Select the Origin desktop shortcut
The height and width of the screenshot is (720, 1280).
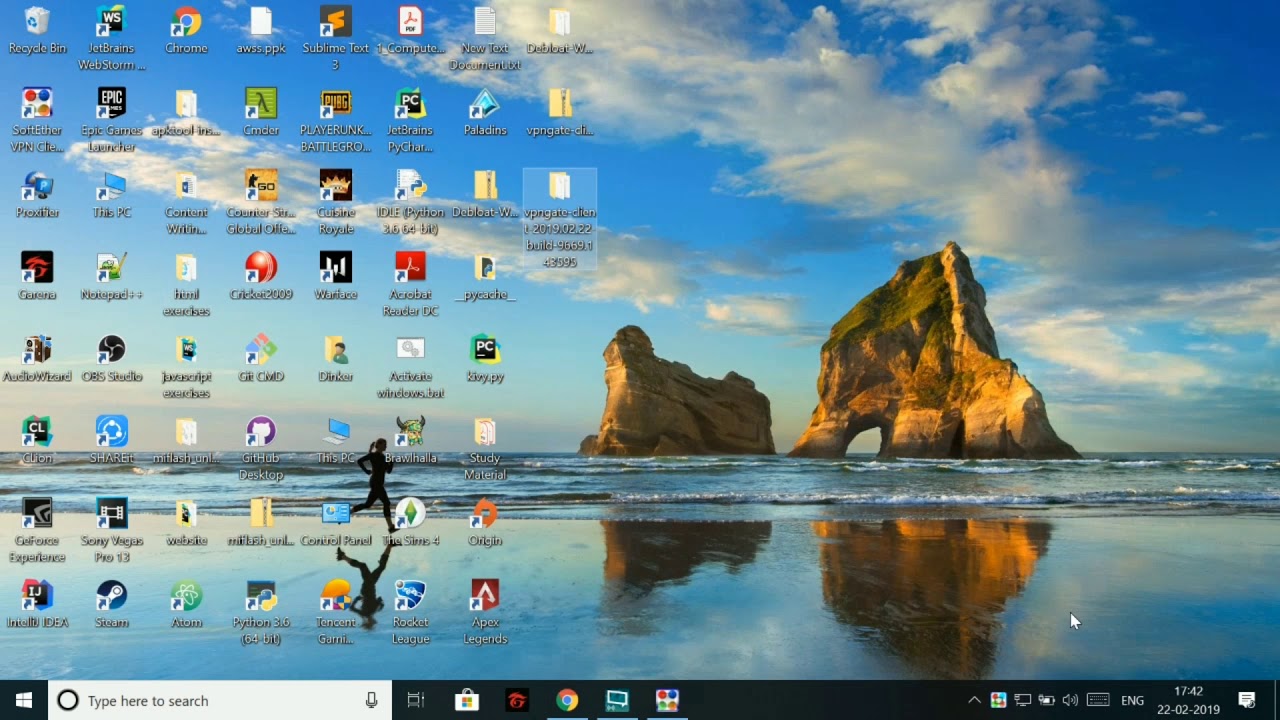(x=485, y=522)
